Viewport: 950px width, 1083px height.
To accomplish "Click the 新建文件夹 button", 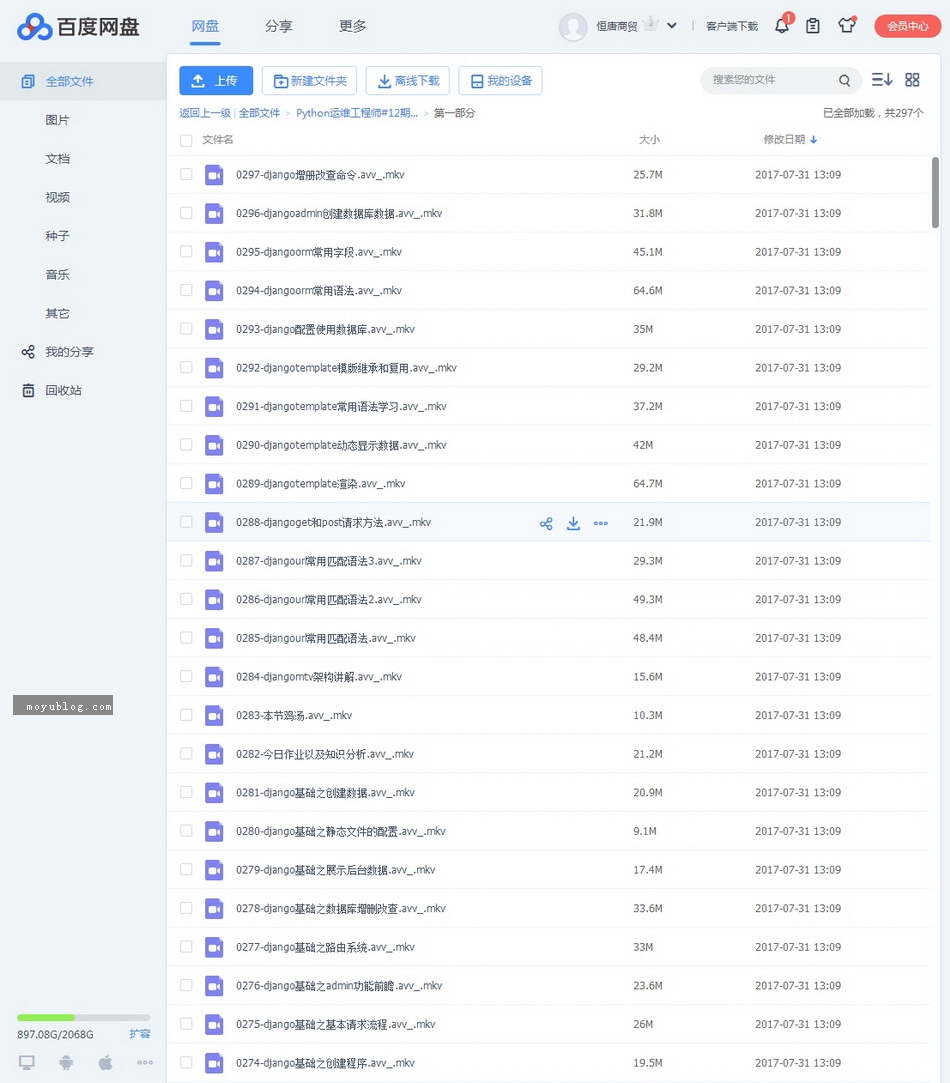I will click(x=309, y=81).
